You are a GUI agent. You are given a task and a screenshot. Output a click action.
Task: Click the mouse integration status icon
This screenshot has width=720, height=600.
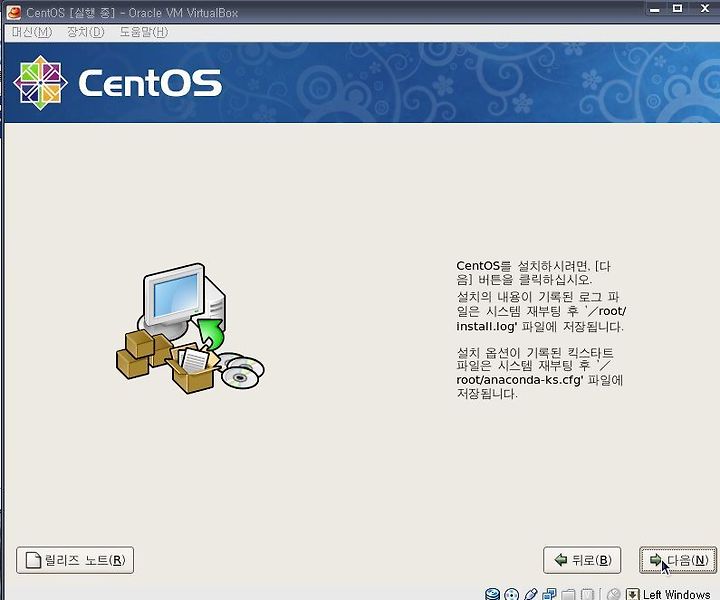[614, 594]
